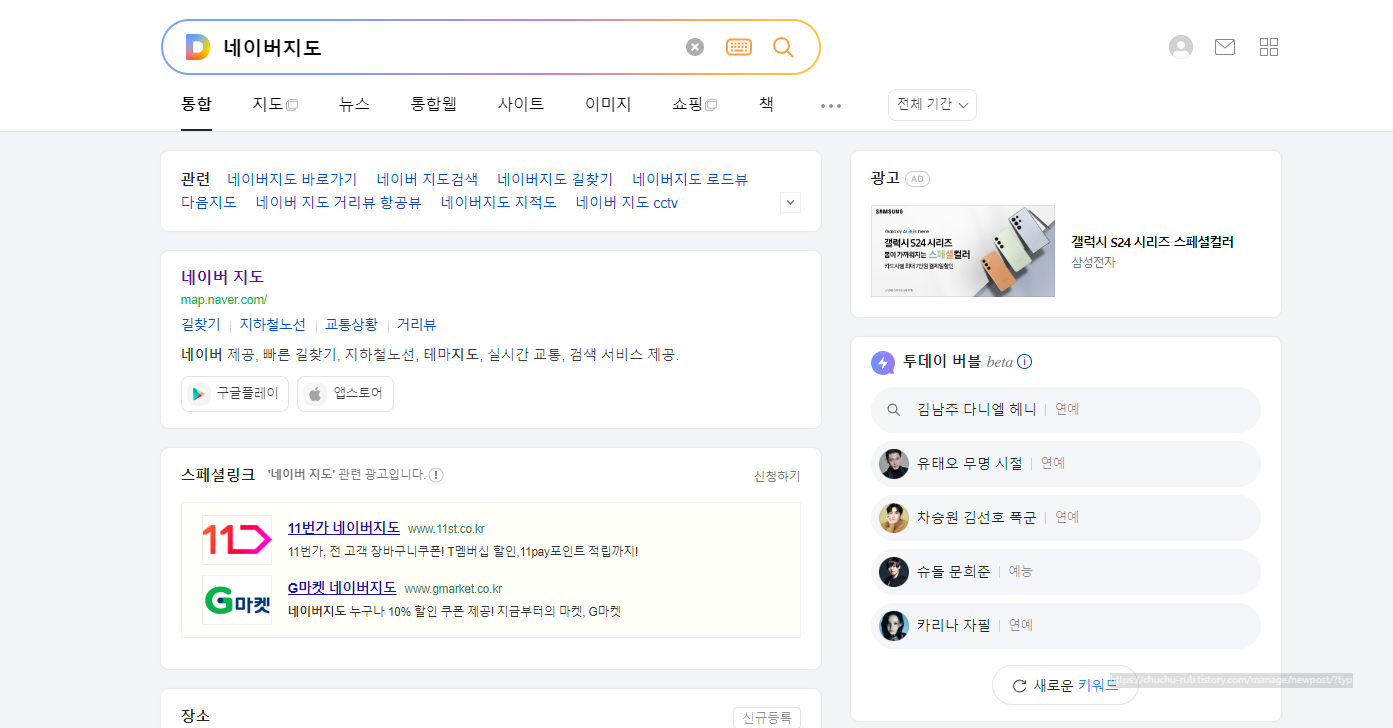1393x728 pixels.
Task: Click 차승원 김선호 폭군 keyword
Action: pos(977,518)
